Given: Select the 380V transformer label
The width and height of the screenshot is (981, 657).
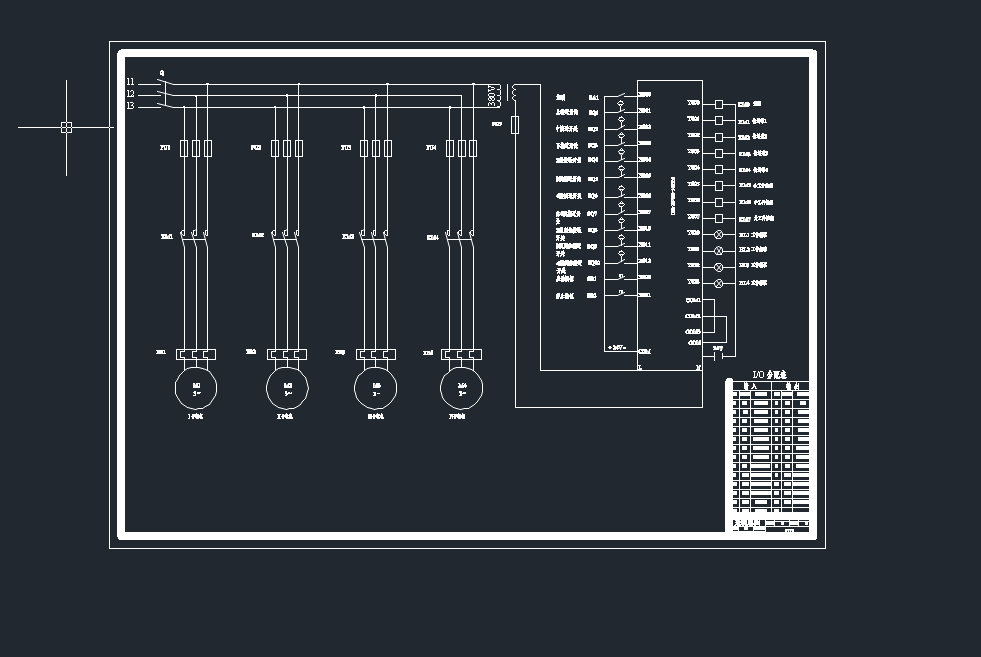Looking at the screenshot, I should pyautogui.click(x=492, y=96).
